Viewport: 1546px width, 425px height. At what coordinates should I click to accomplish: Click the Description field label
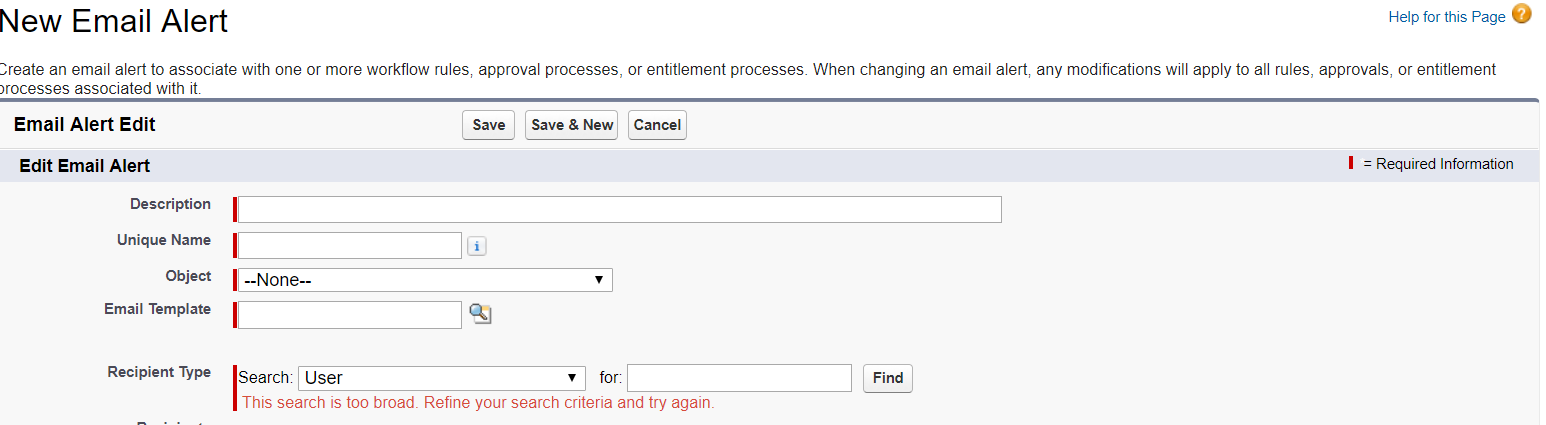[170, 204]
